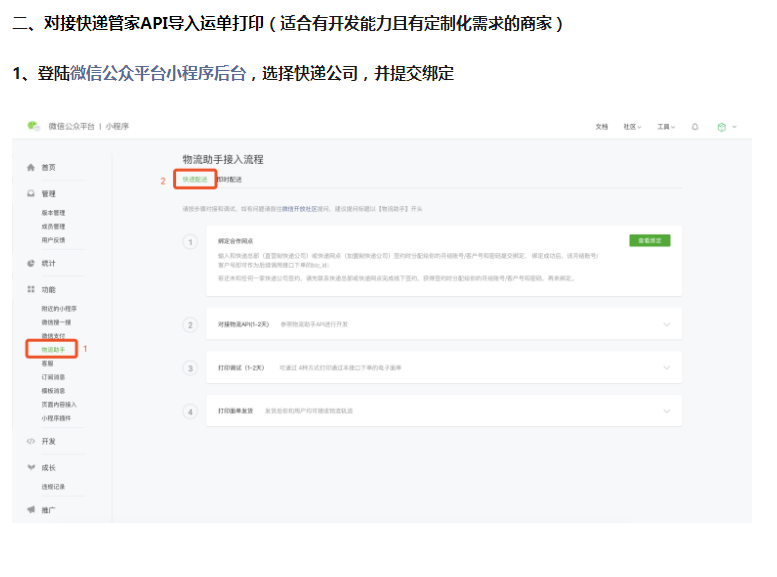Image resolution: width=777 pixels, height=577 pixels.
Task: Click the 物流助手接入流程 page title
Action: [223, 159]
